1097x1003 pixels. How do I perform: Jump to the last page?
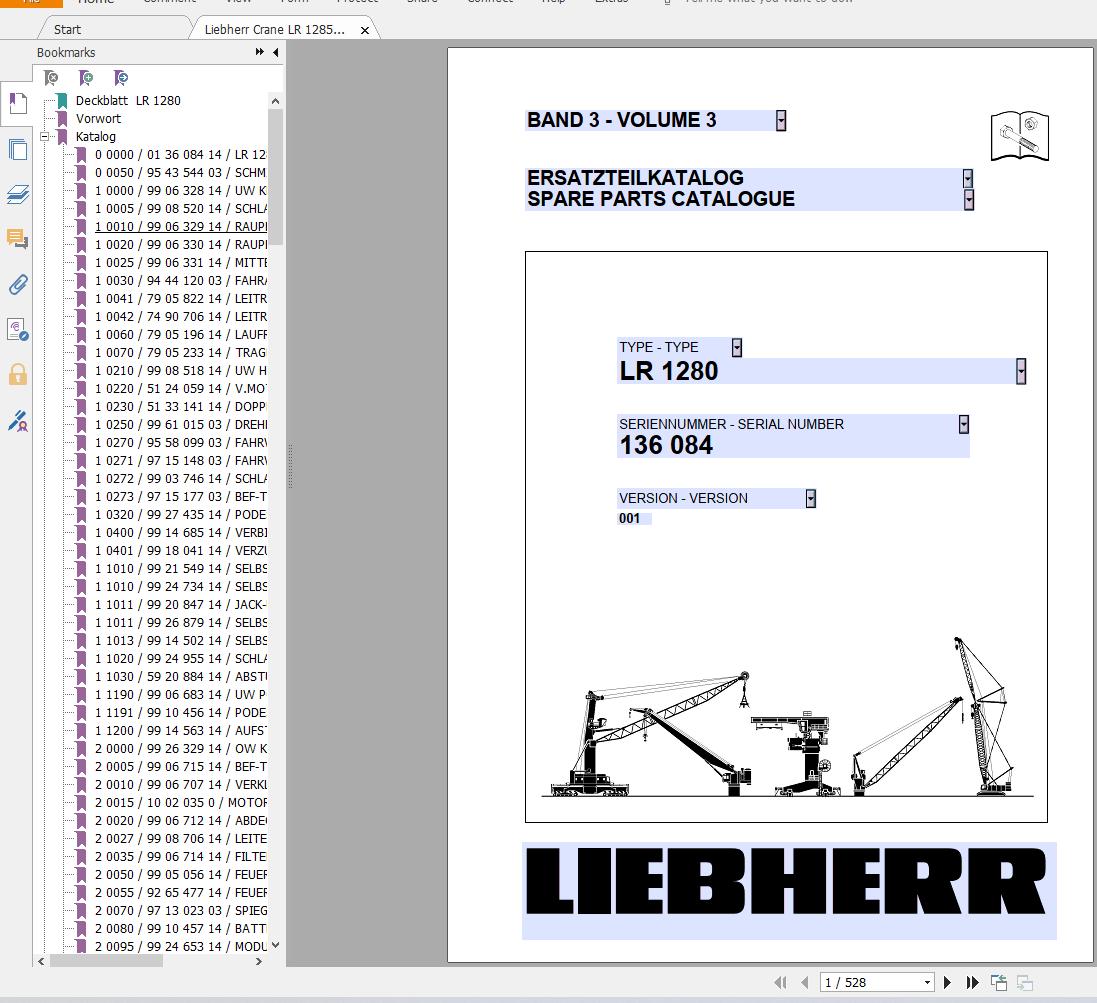pyautogui.click(x=971, y=982)
